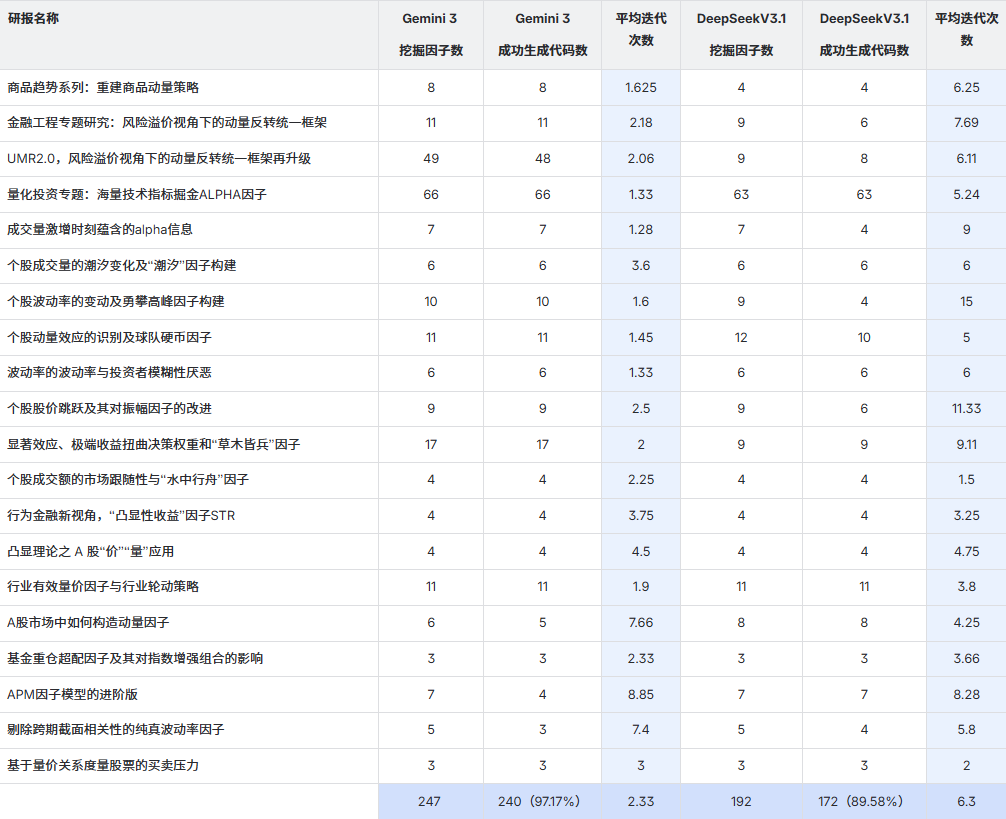
Task: Select row 行业有效量价因子与行业轮动策略
Action: (503, 587)
